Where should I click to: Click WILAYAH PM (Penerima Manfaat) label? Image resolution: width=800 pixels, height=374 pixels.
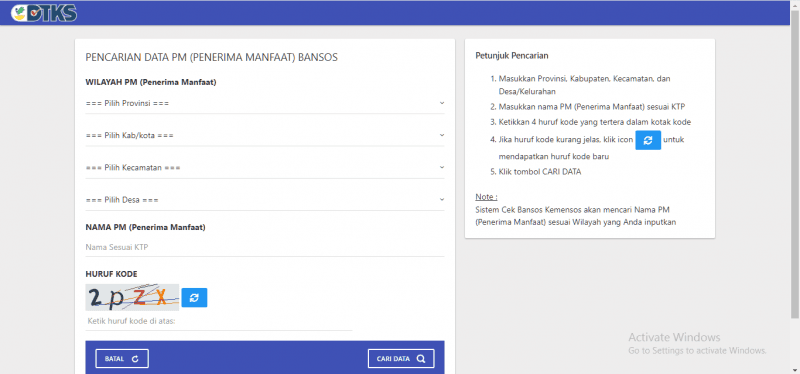151,82
